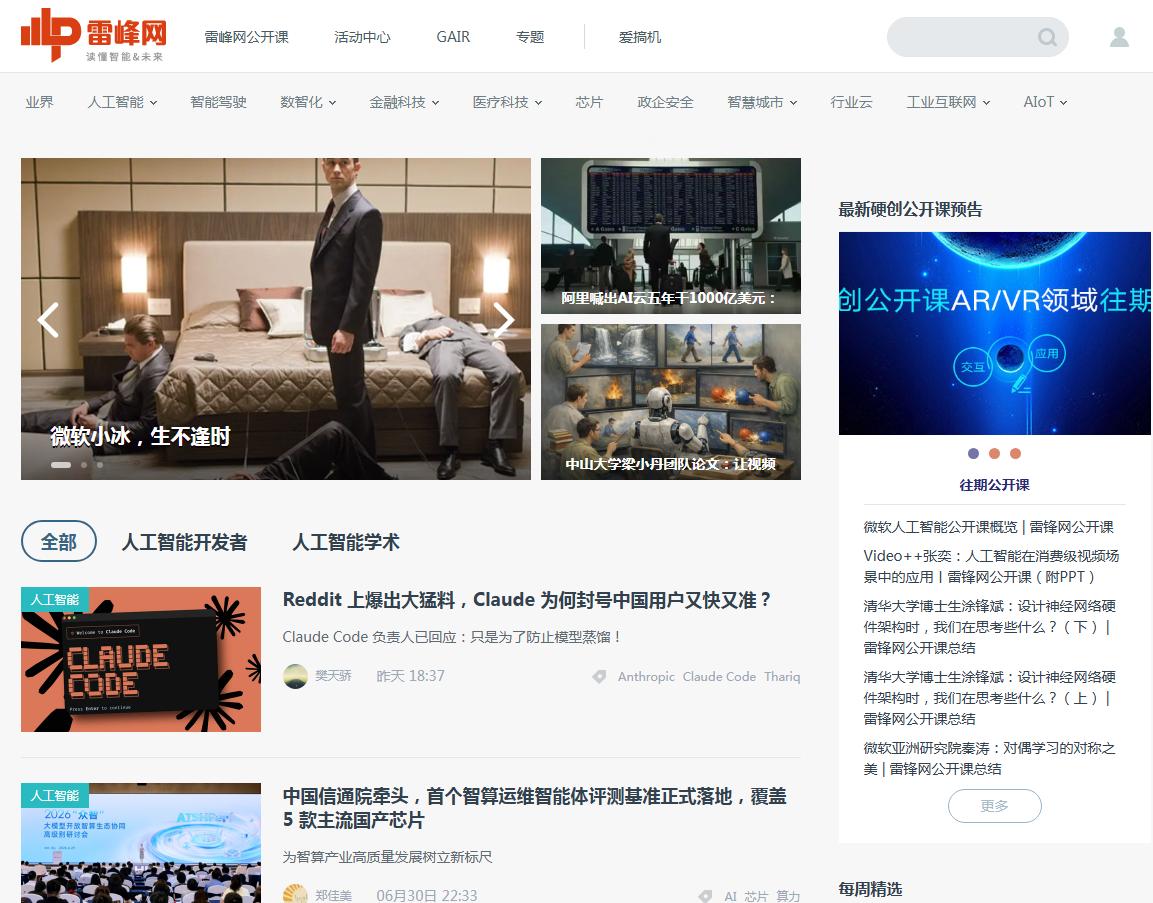The width and height of the screenshot is (1153, 903).
Task: Switch to 人工智能学术 tab
Action: coord(346,542)
